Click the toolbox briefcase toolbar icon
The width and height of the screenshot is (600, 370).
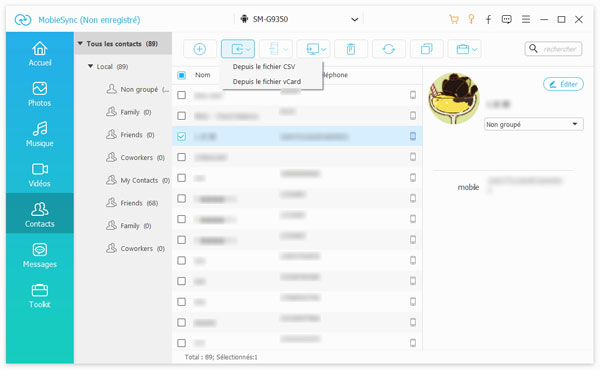point(463,49)
